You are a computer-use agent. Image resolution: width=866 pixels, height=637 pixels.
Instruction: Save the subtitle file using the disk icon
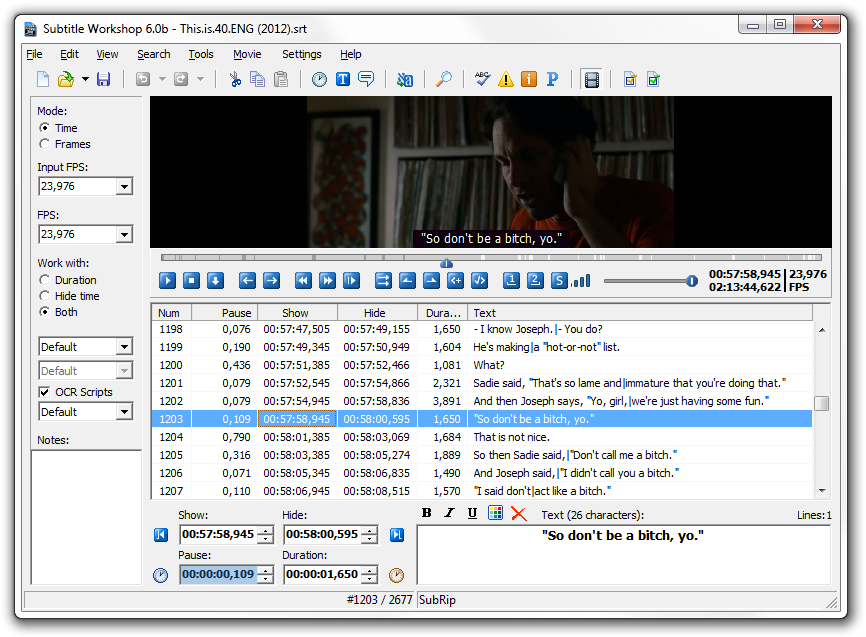tap(104, 78)
